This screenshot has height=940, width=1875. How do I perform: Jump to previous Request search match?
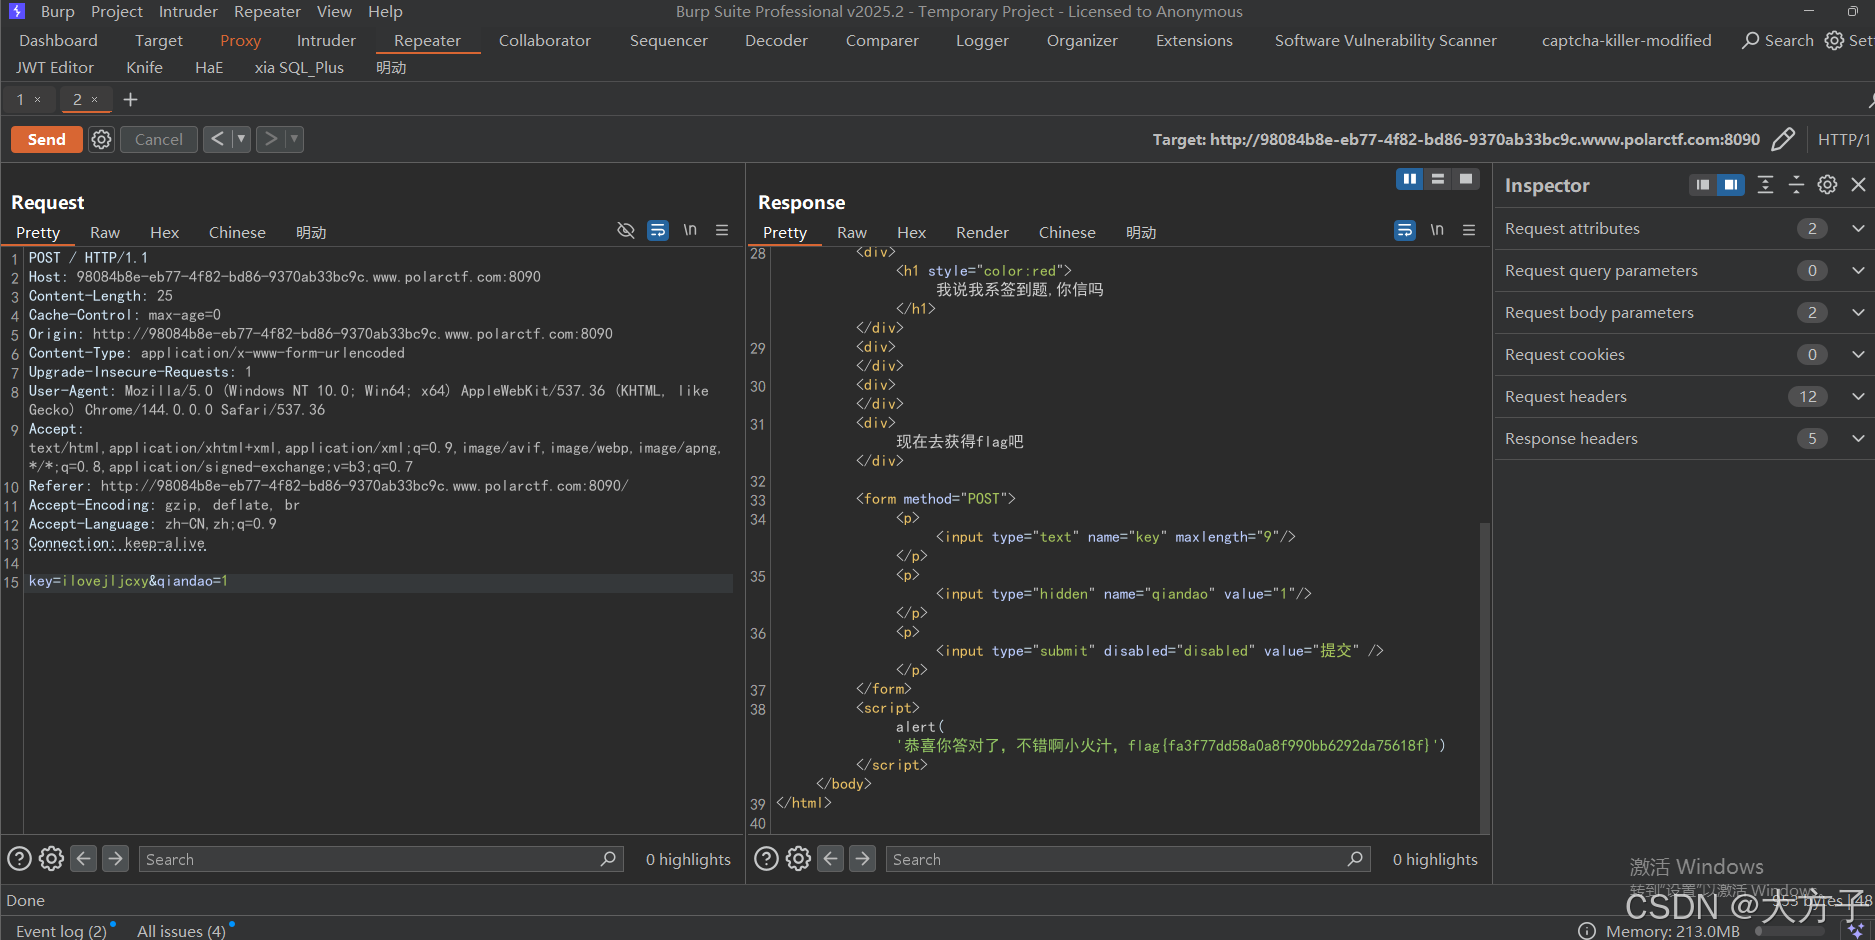point(84,858)
